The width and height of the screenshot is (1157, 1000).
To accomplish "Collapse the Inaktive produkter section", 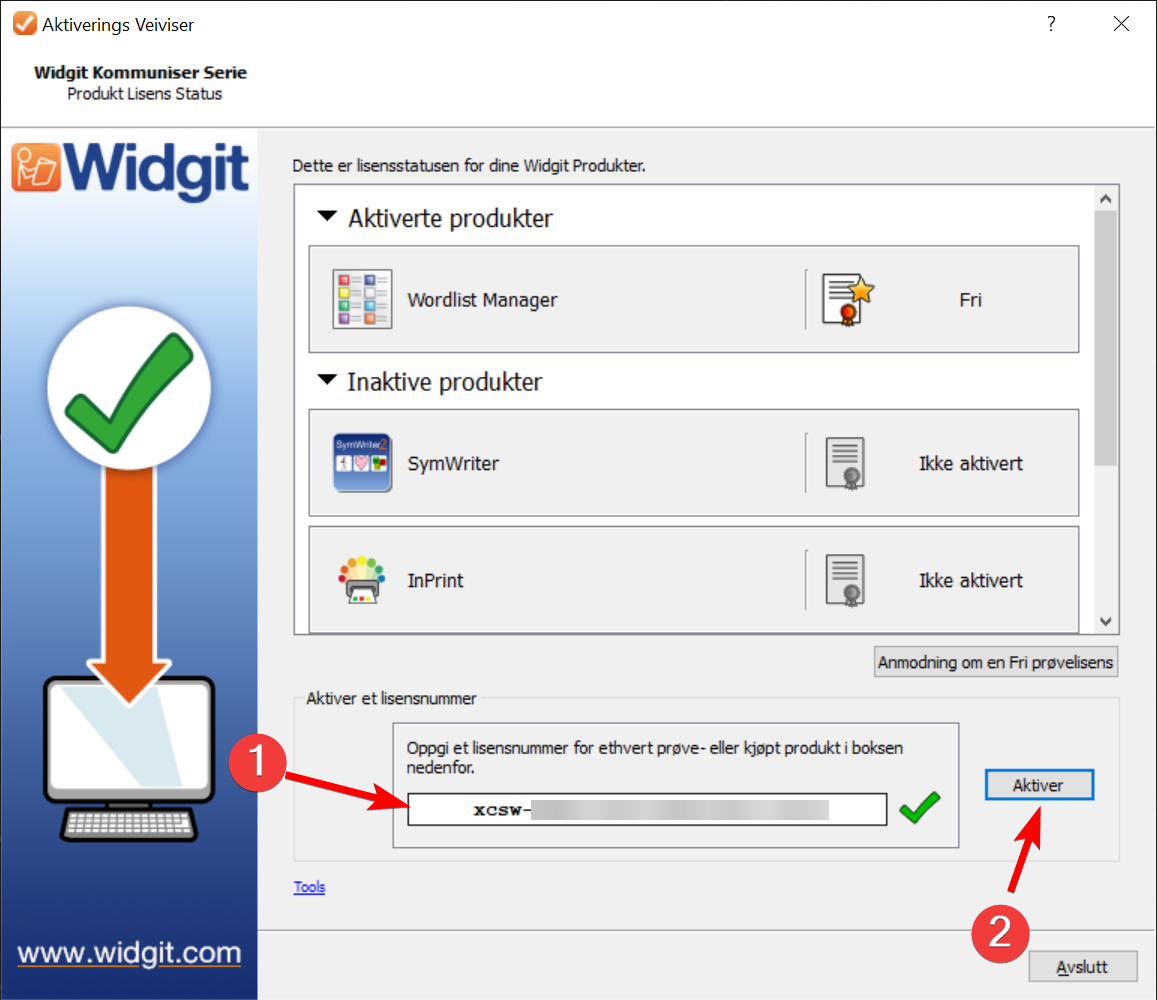I will coord(327,380).
